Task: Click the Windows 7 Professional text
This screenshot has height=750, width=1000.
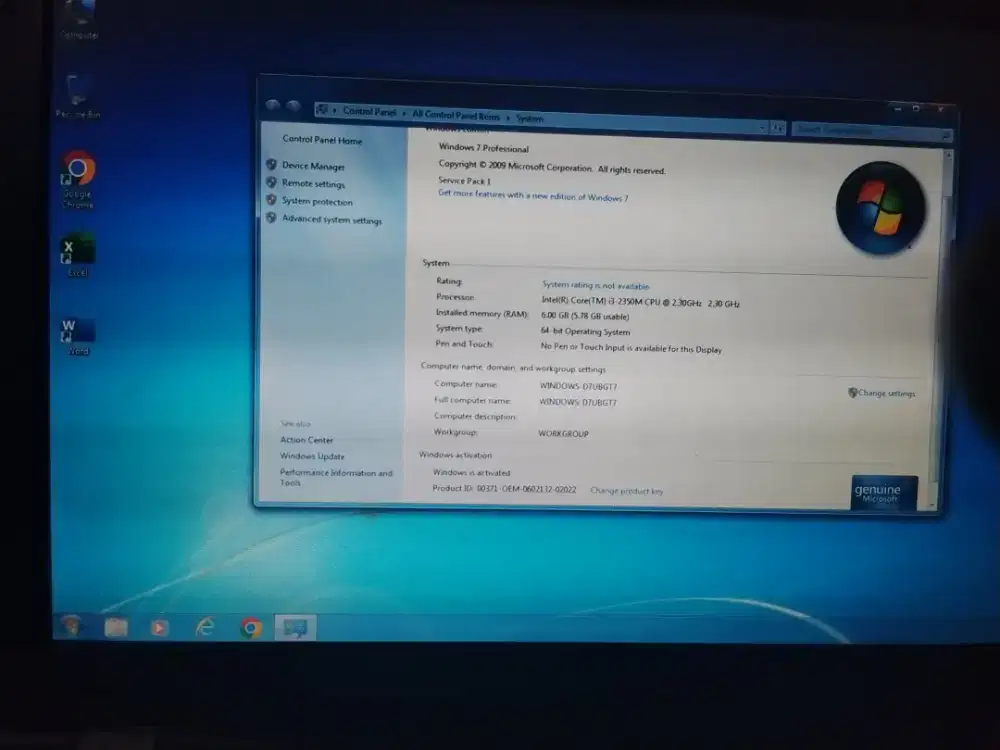Action: (x=483, y=148)
